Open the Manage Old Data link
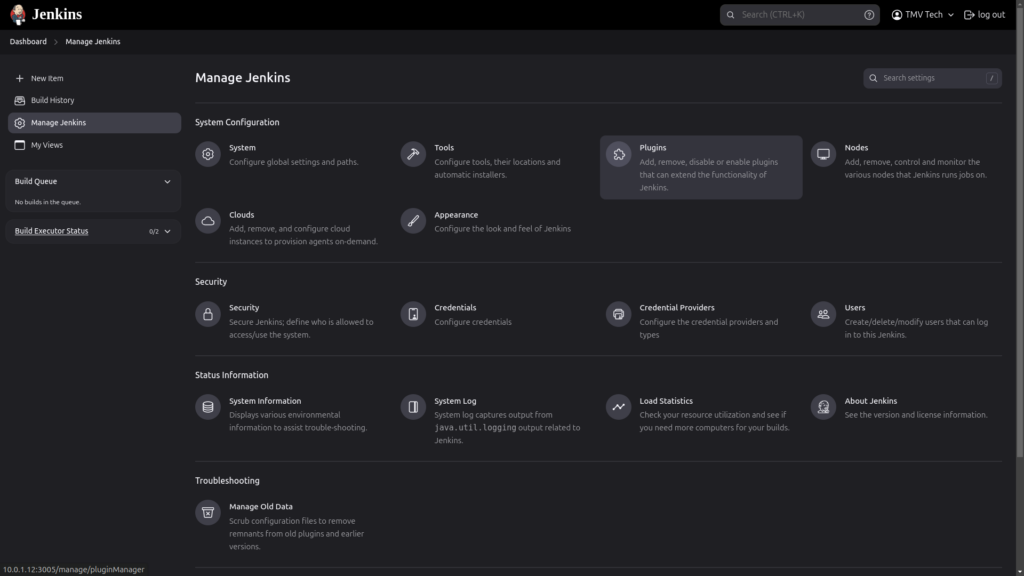This screenshot has height=576, width=1024. pyautogui.click(x=289, y=526)
